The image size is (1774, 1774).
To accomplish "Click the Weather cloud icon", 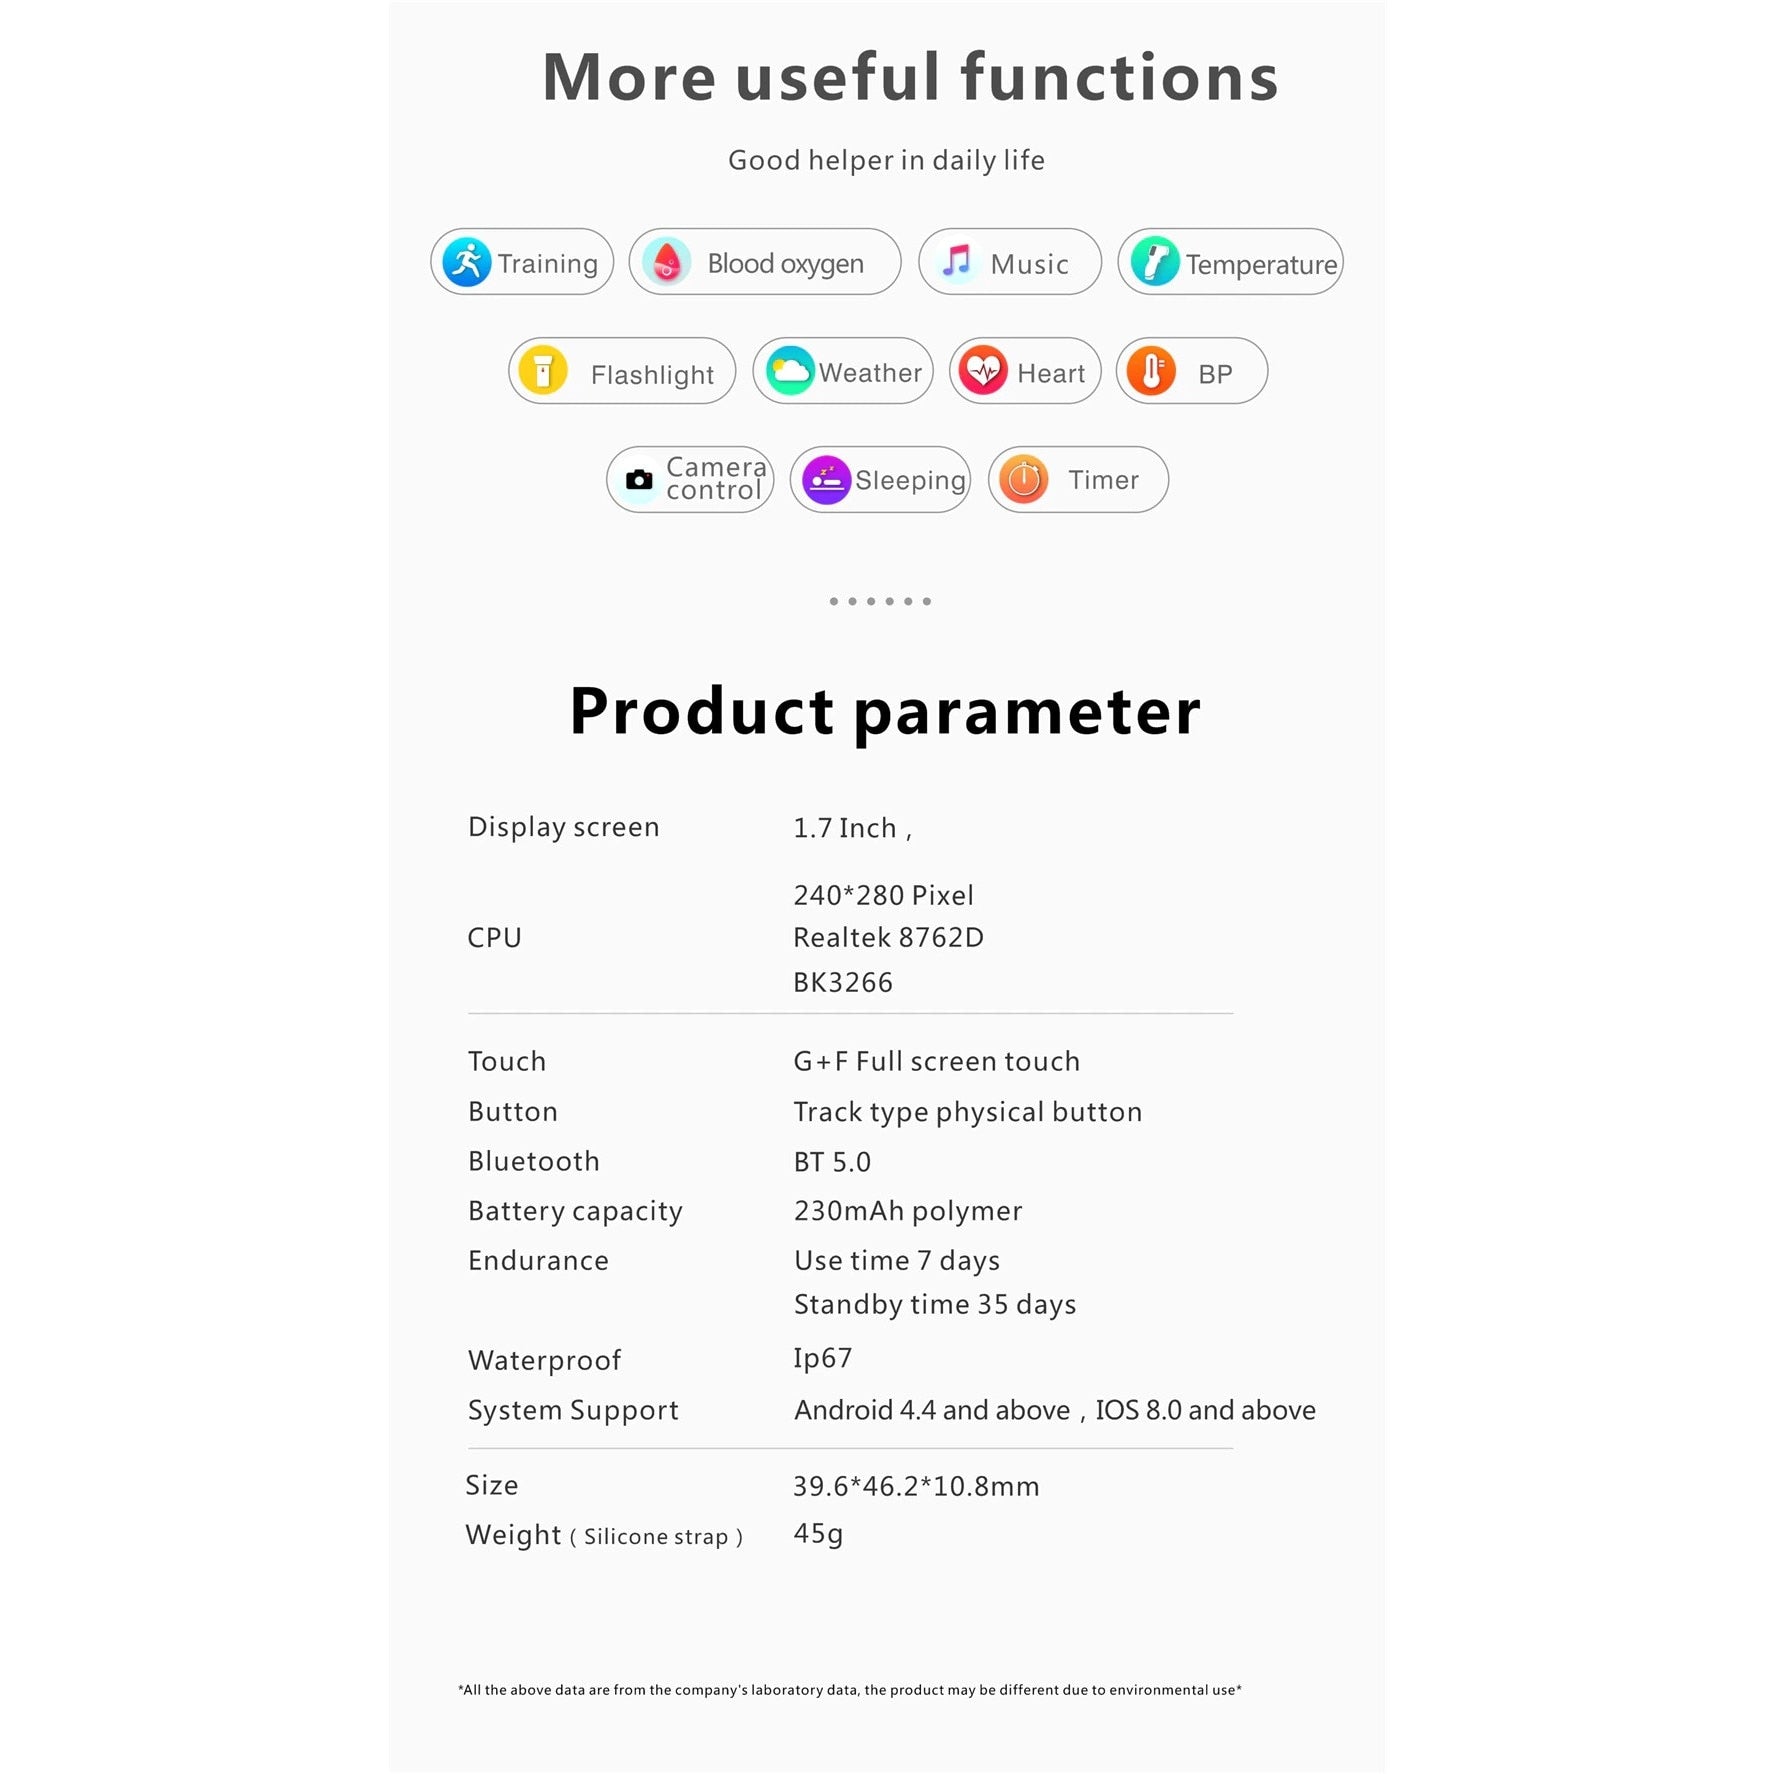I will coord(790,371).
